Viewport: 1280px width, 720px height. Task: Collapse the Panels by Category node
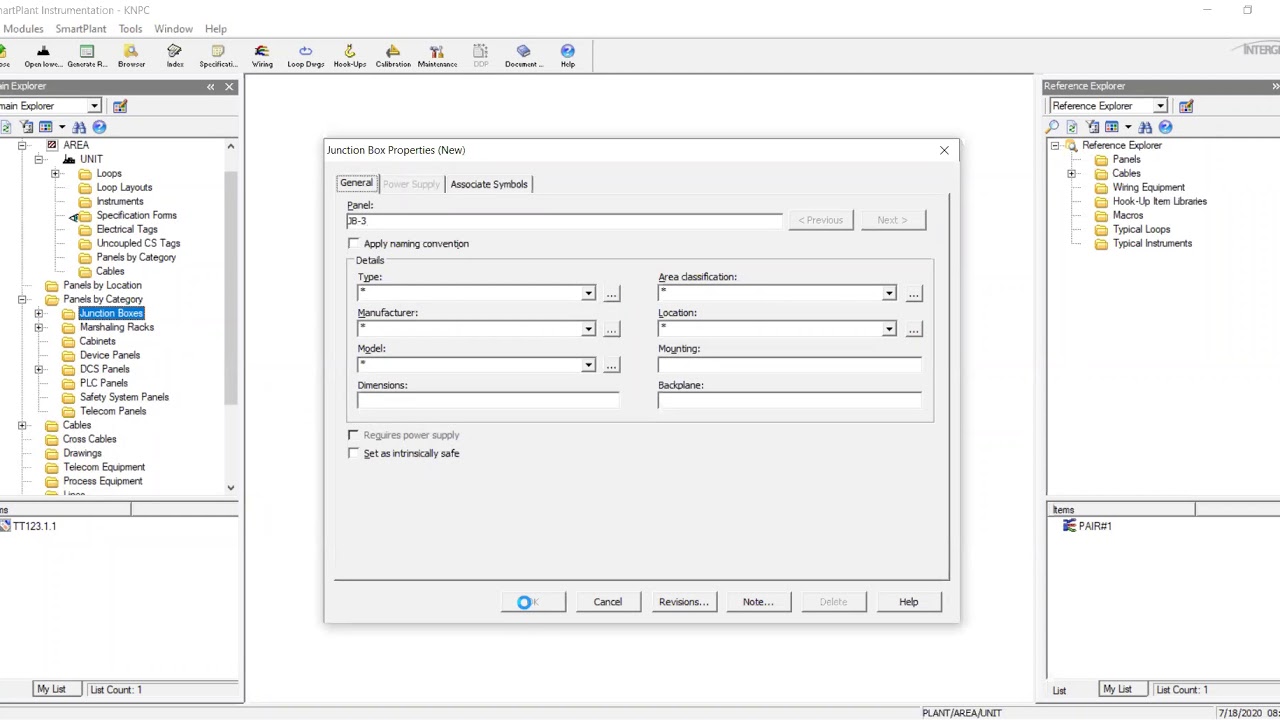pyautogui.click(x=22, y=299)
